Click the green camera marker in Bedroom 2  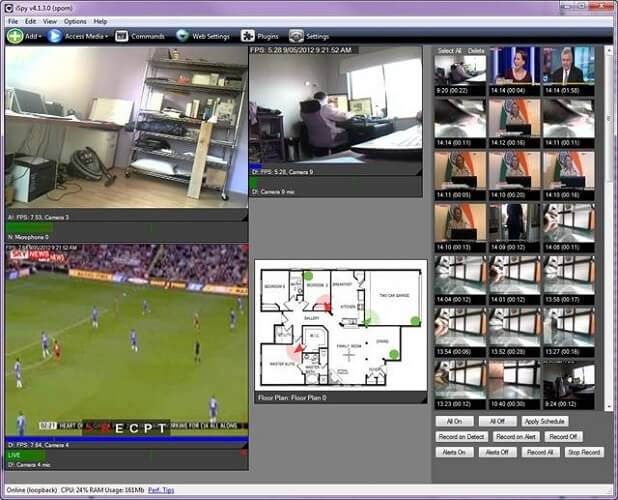tap(308, 276)
